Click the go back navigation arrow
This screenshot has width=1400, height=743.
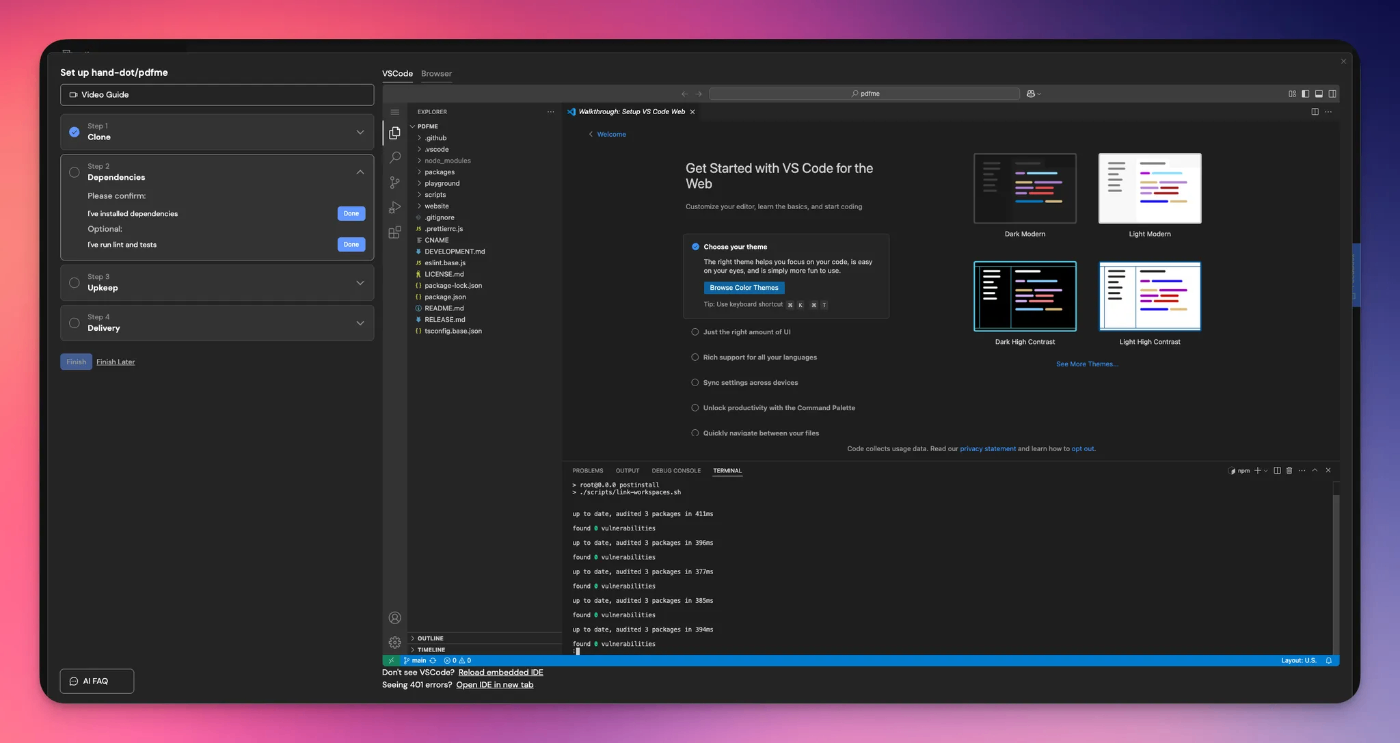tap(685, 93)
